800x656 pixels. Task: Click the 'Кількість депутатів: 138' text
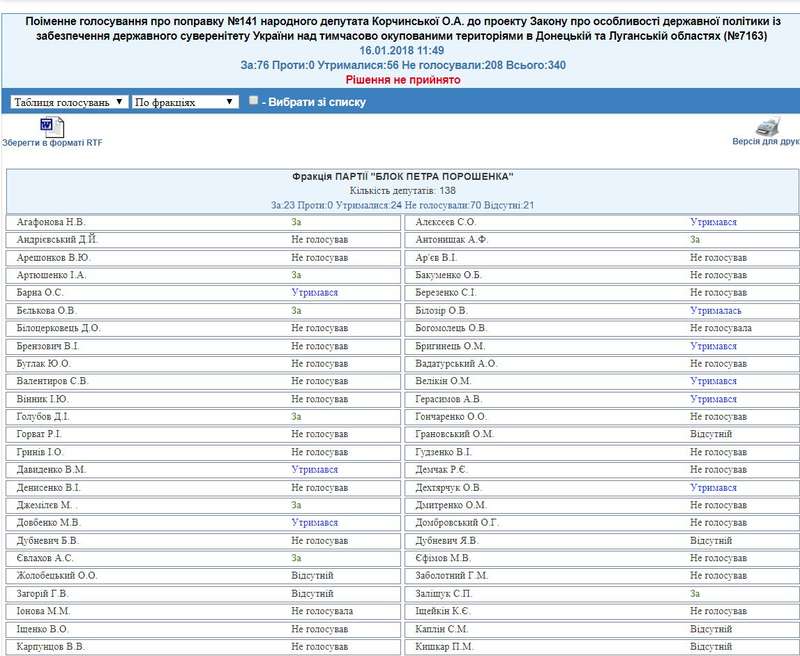tap(403, 190)
